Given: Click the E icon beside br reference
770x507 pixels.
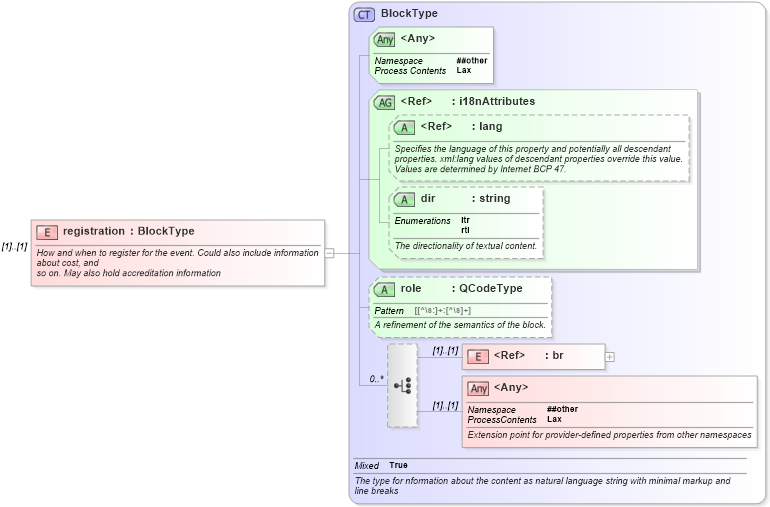Looking at the screenshot, I should (x=478, y=357).
